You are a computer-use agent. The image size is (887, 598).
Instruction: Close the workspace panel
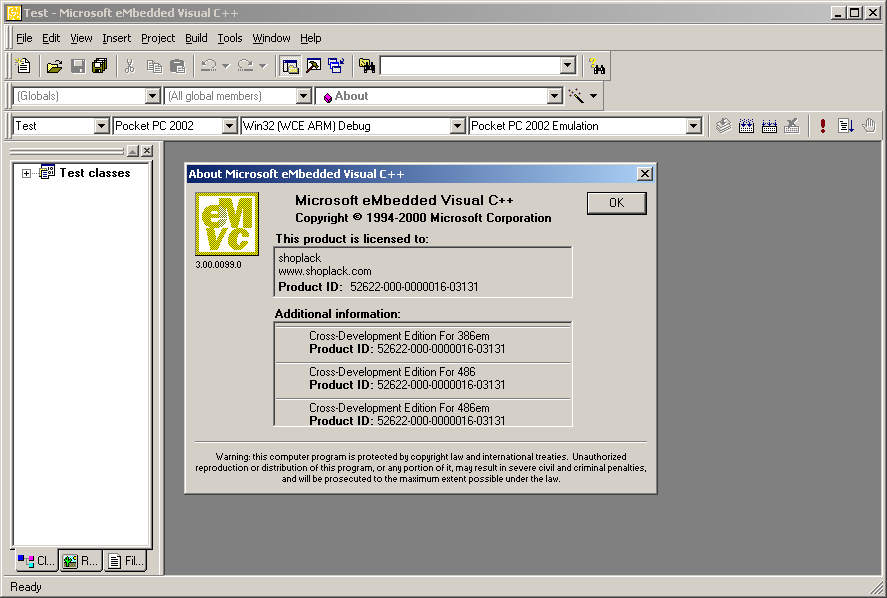coord(147,151)
